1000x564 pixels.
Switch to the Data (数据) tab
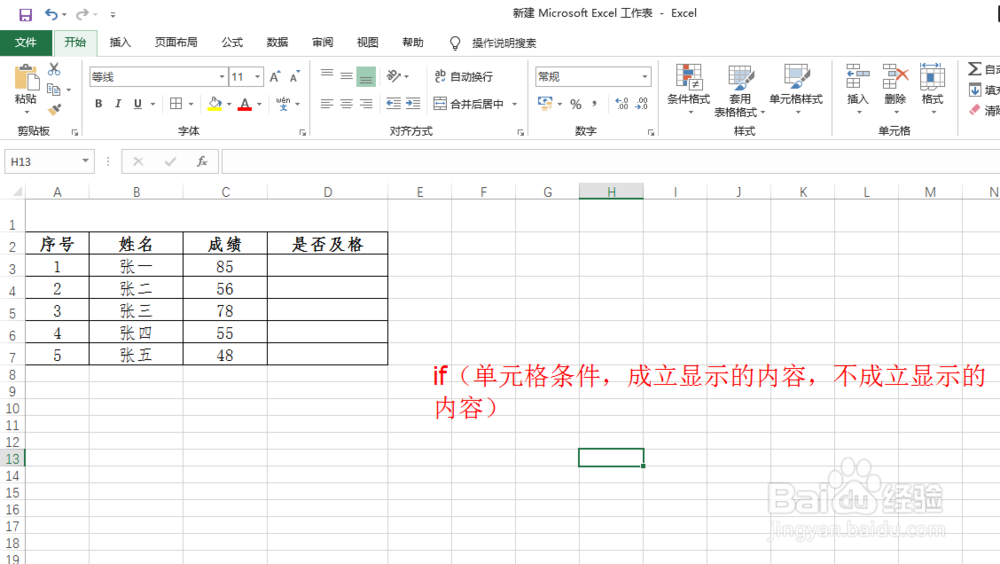click(277, 42)
